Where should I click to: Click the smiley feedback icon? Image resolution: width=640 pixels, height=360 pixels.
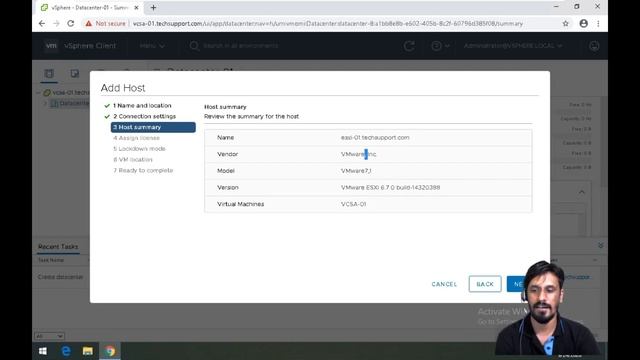click(x=594, y=46)
